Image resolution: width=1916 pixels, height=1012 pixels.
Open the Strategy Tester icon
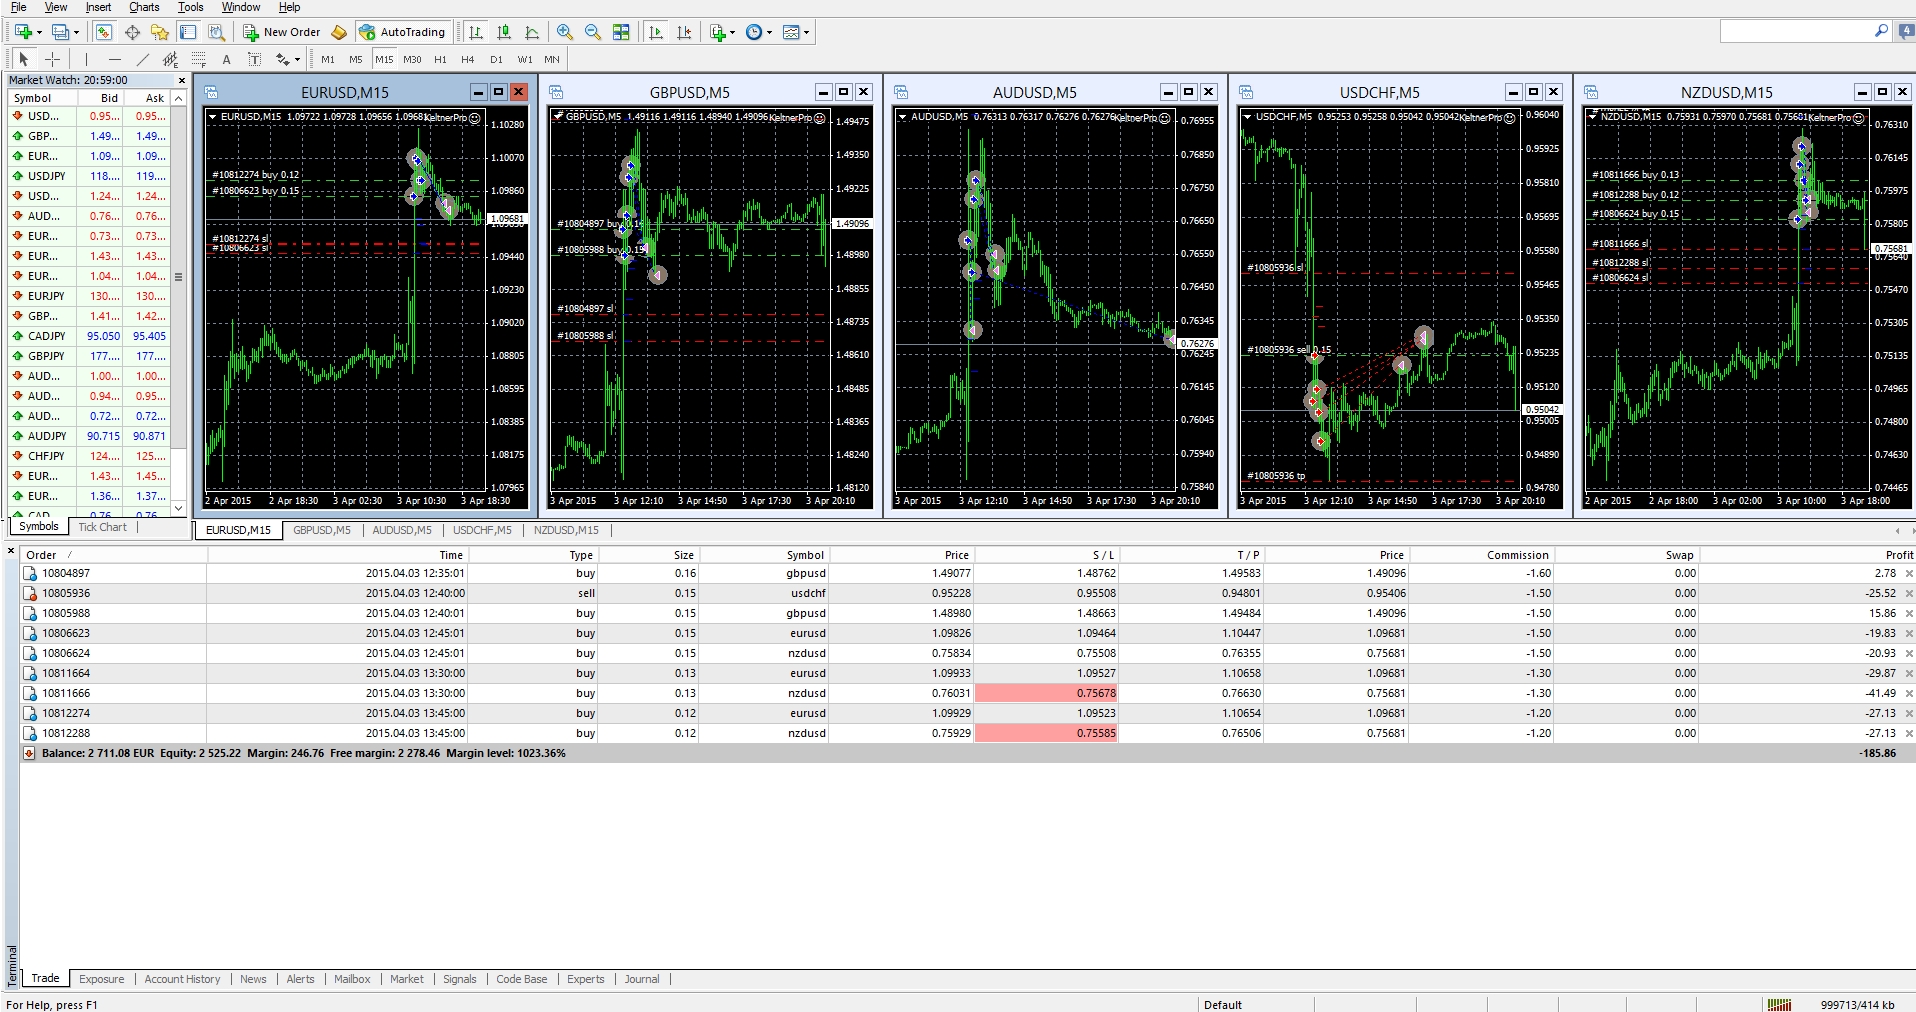tap(216, 32)
